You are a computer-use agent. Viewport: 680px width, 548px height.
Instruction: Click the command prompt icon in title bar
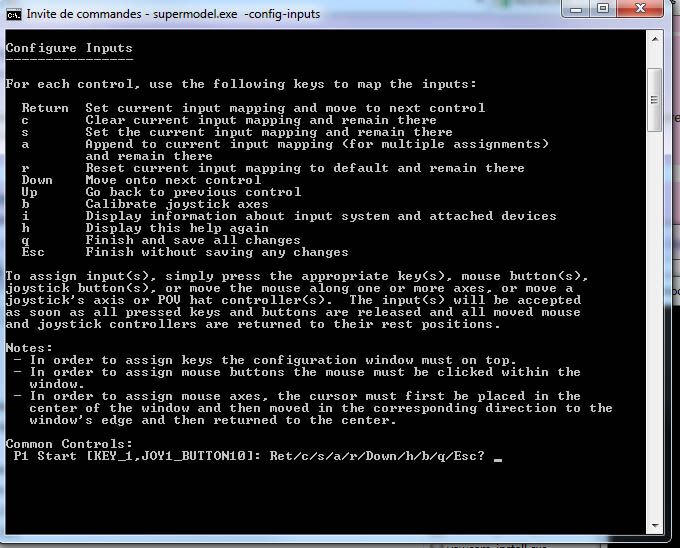(14, 12)
